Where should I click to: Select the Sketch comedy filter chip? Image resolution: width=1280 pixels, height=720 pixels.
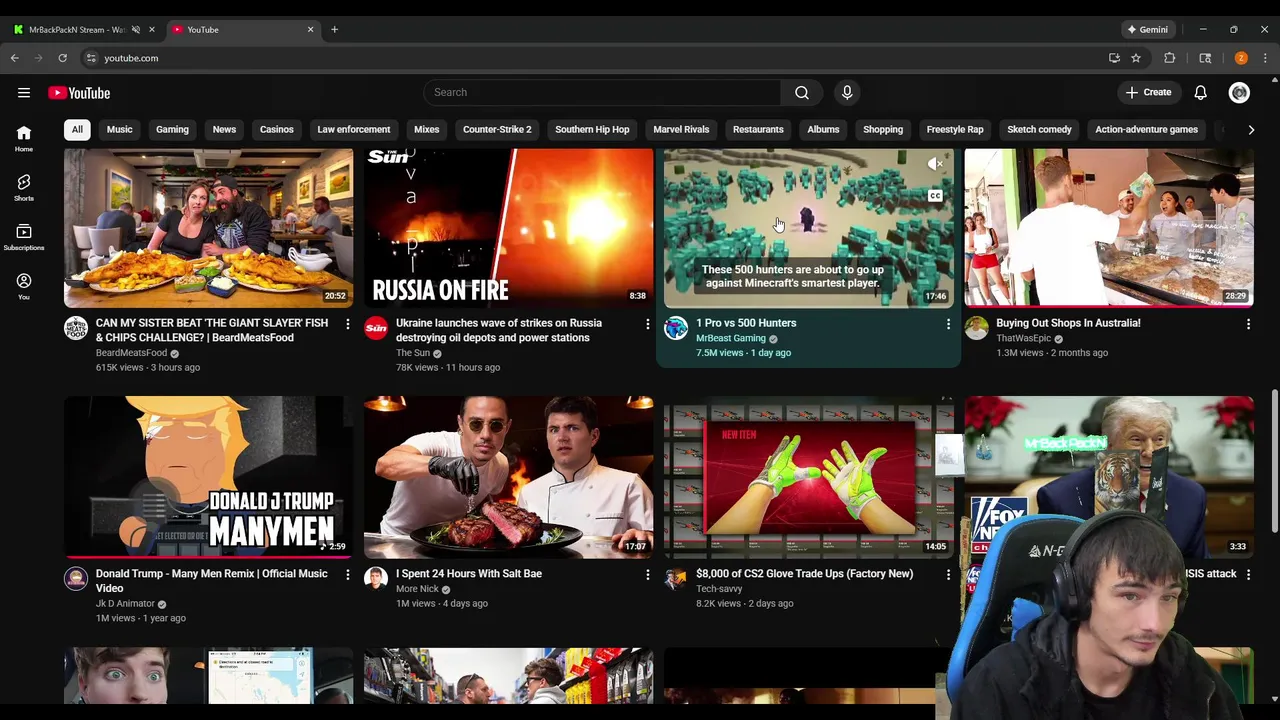pos(1039,130)
